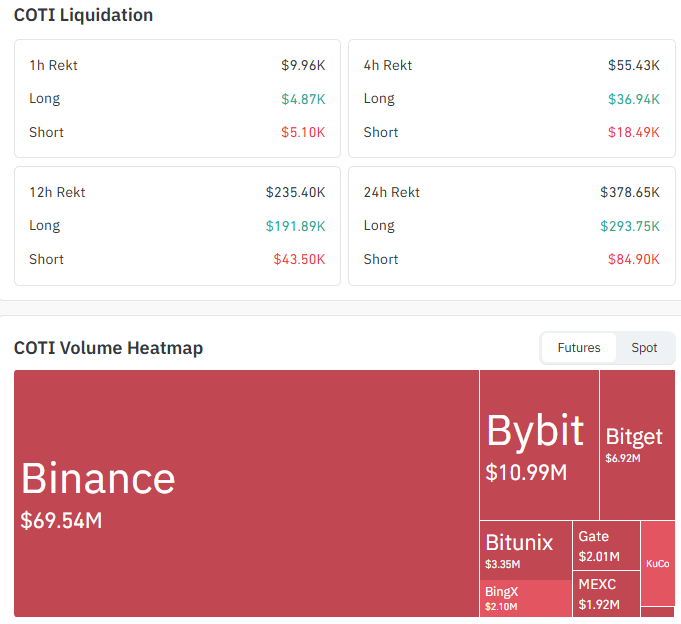This screenshot has width=681, height=624.
Task: Click the 4h Long value $36.94K
Action: tap(634, 99)
